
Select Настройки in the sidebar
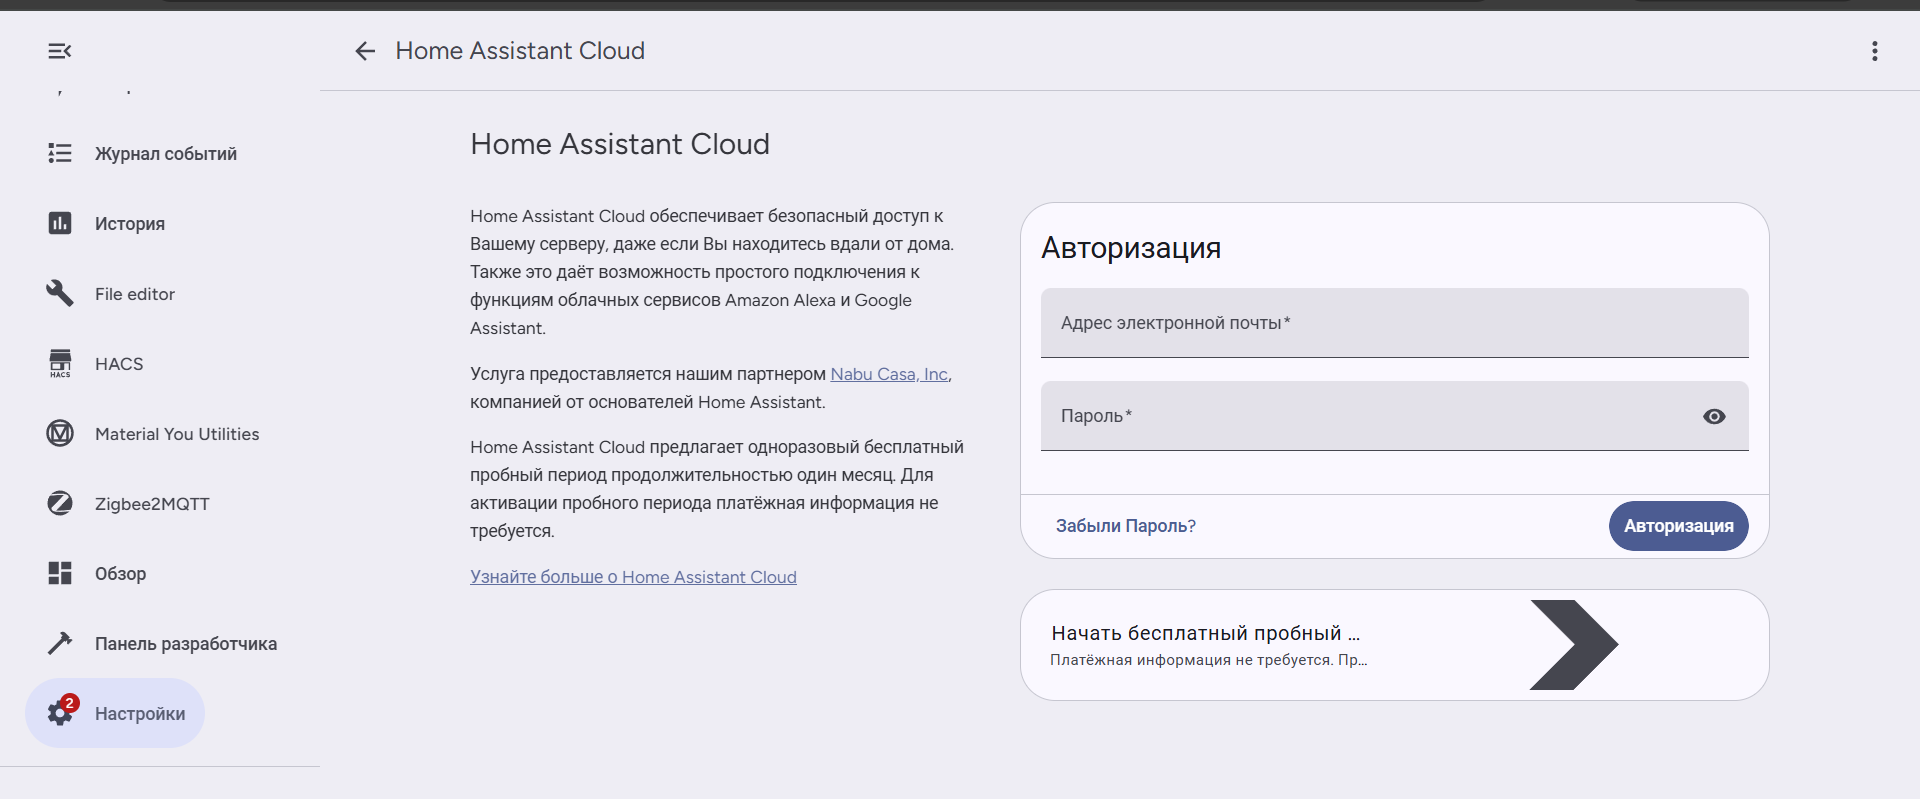139,713
